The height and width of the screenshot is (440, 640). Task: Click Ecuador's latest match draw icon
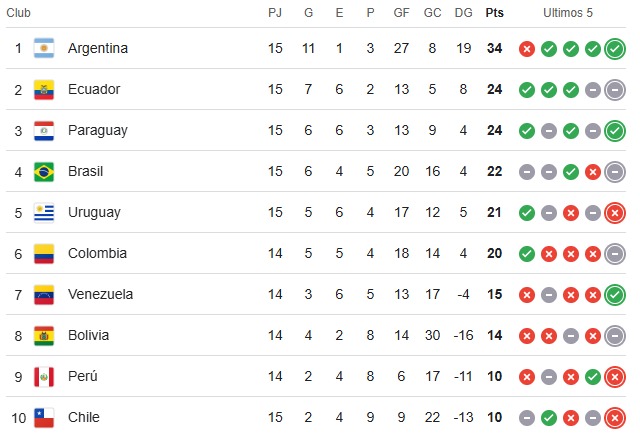click(x=615, y=90)
